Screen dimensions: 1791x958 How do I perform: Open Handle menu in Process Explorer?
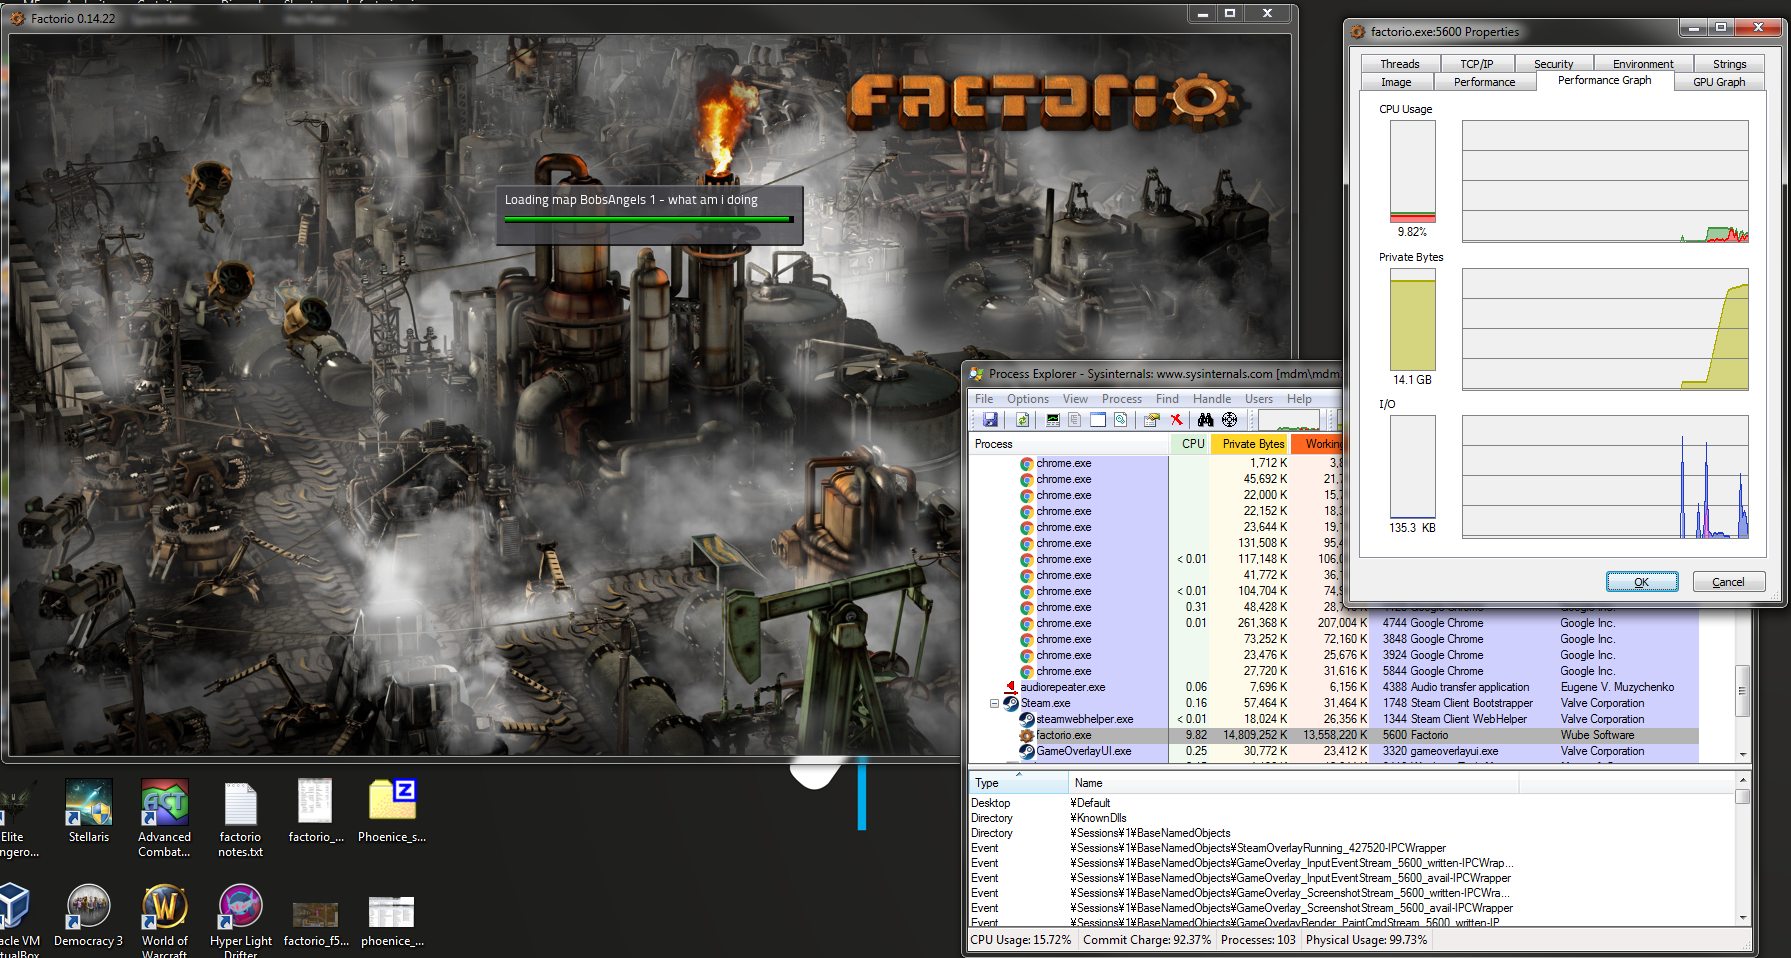pyautogui.click(x=1212, y=399)
